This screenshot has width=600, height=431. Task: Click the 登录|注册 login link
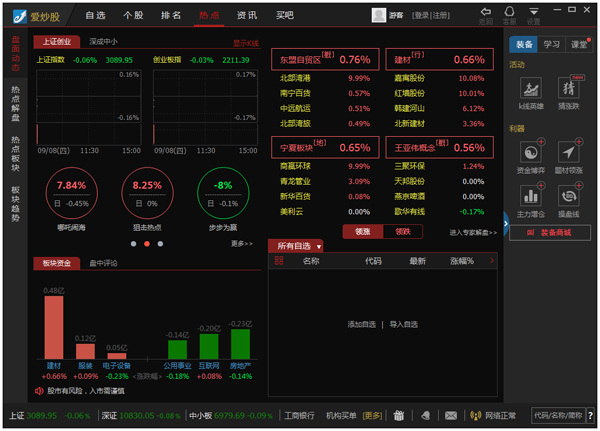(x=431, y=15)
